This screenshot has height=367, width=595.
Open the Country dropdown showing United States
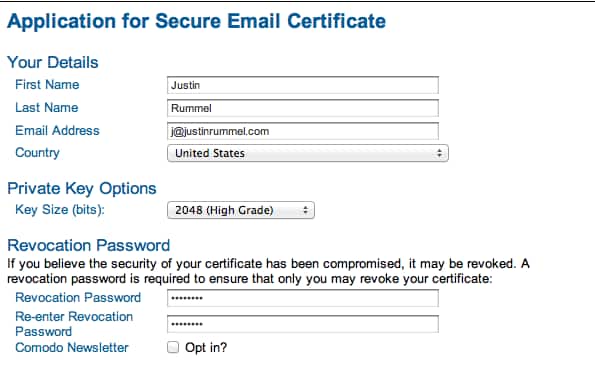(308, 153)
